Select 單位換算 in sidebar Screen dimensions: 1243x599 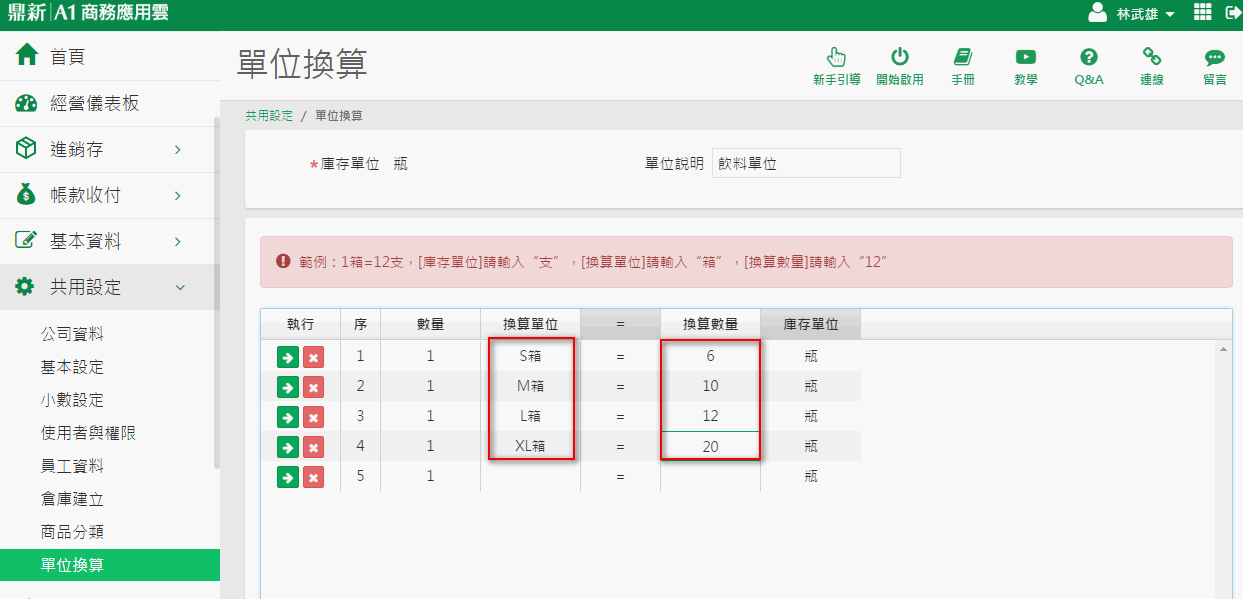110,565
